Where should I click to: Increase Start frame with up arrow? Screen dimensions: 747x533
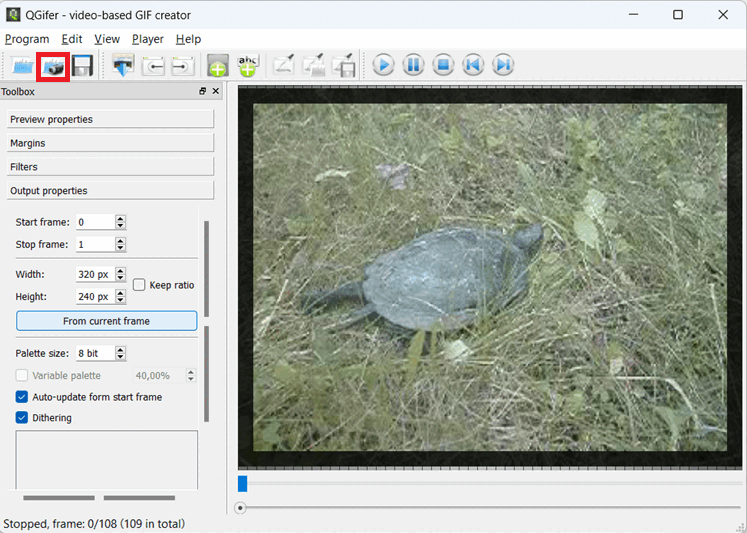(x=121, y=219)
